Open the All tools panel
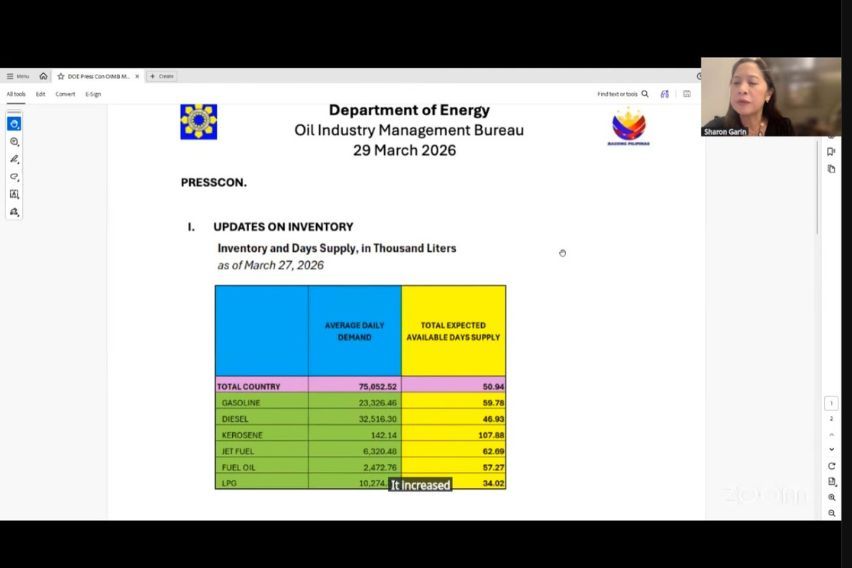 pyautogui.click(x=16, y=94)
